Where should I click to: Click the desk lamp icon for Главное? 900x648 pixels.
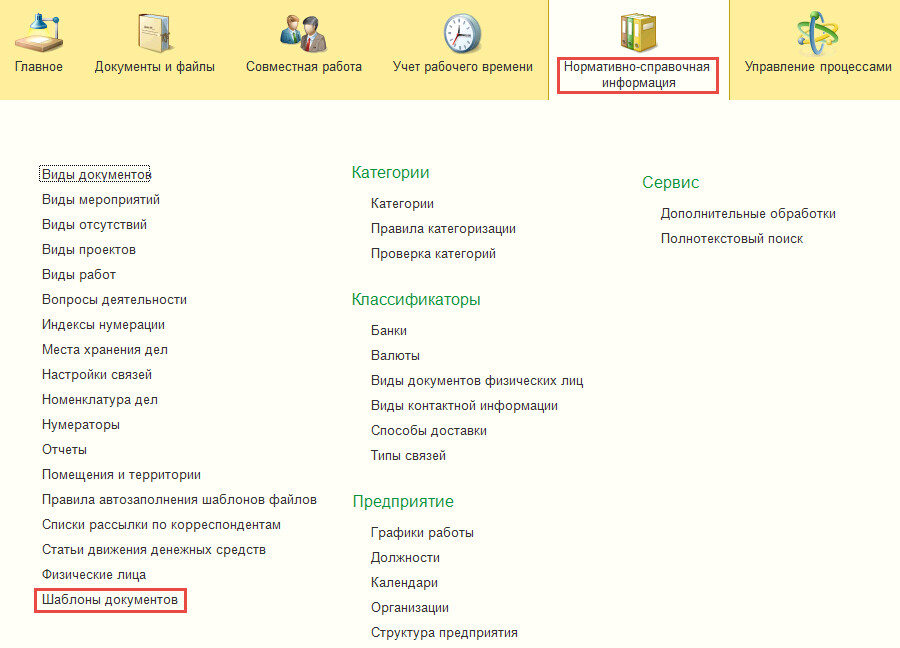pos(38,33)
